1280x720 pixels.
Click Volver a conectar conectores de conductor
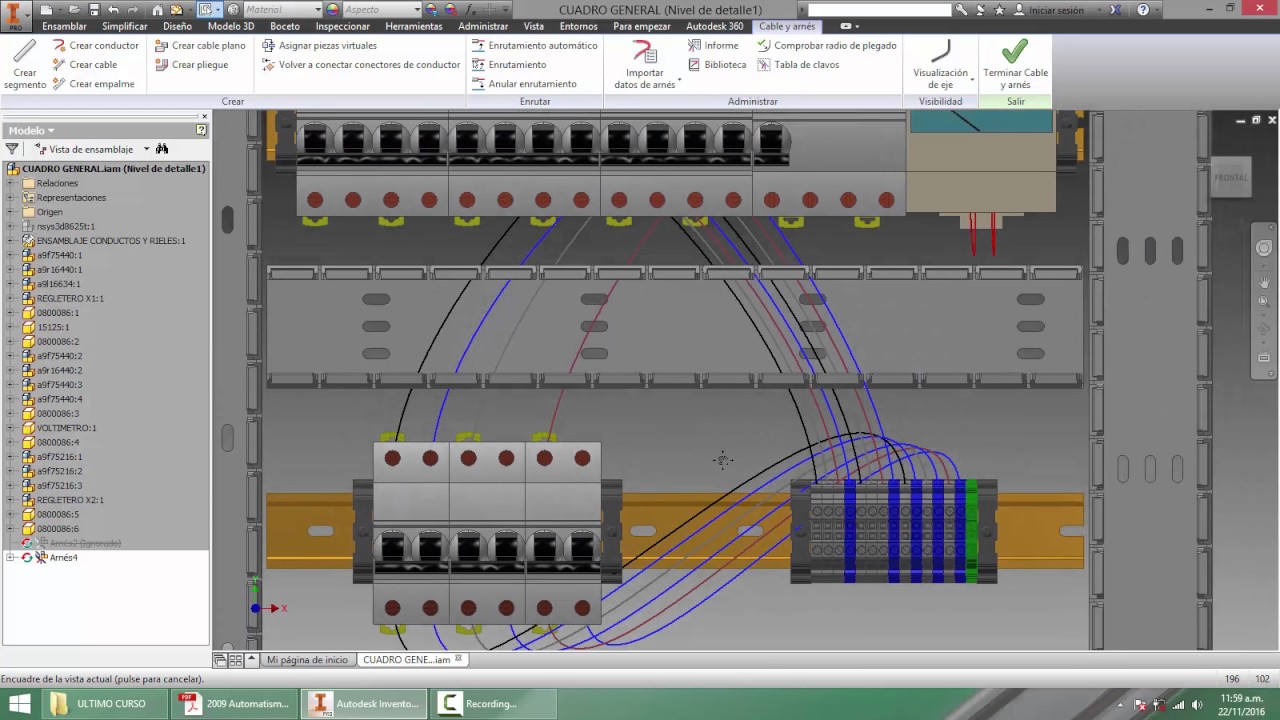[361, 65]
